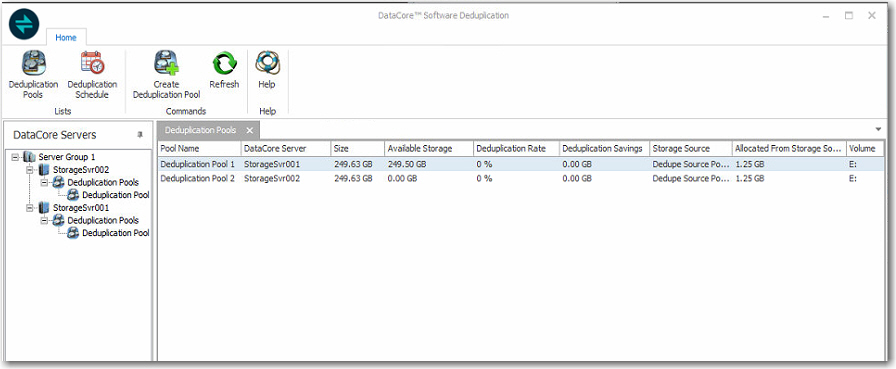Image resolution: width=896 pixels, height=369 pixels.
Task: Open the Deduplication Pools list icon
Action: click(33, 63)
